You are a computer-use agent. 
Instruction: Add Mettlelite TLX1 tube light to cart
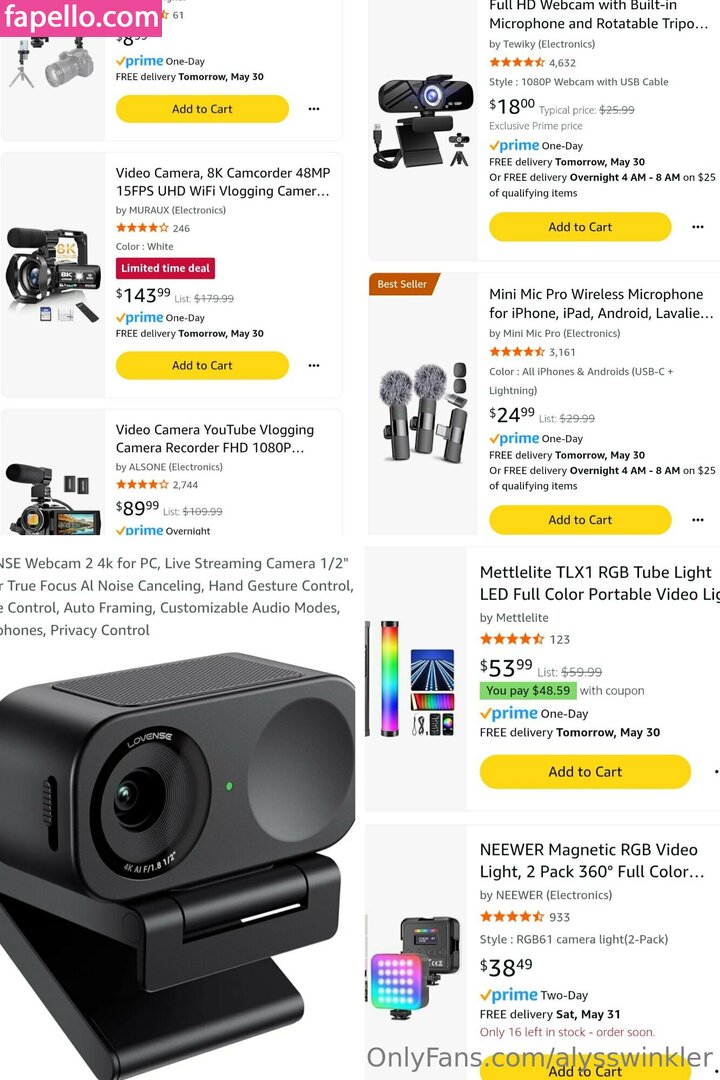pos(585,772)
